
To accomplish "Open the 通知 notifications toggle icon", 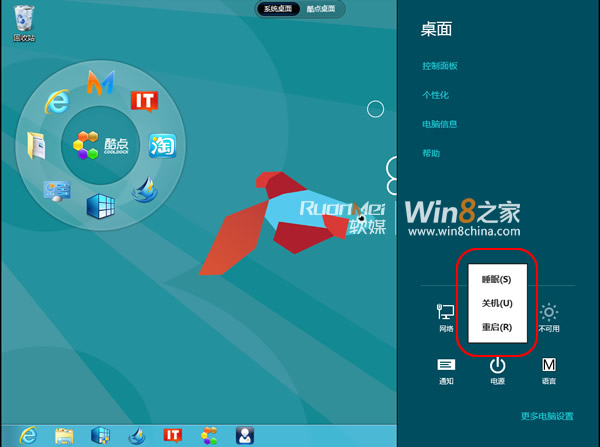I will point(445,366).
